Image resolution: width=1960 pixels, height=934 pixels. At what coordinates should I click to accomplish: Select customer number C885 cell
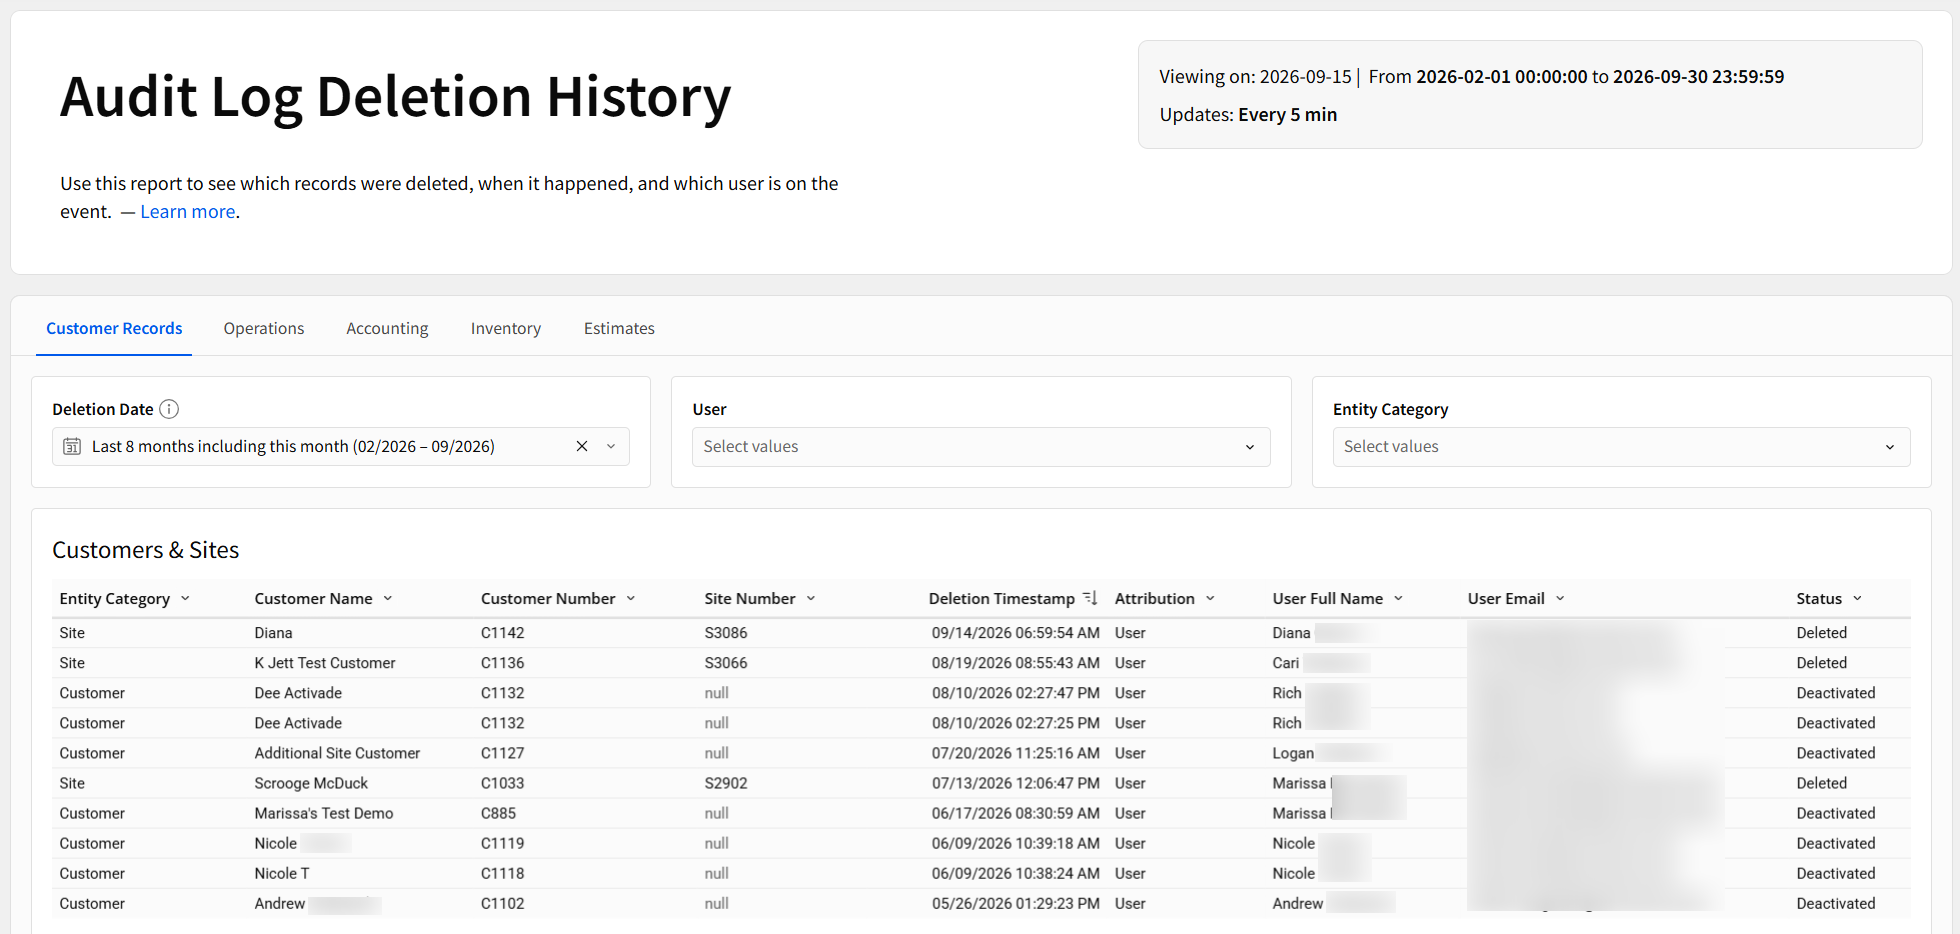pyautogui.click(x=498, y=813)
